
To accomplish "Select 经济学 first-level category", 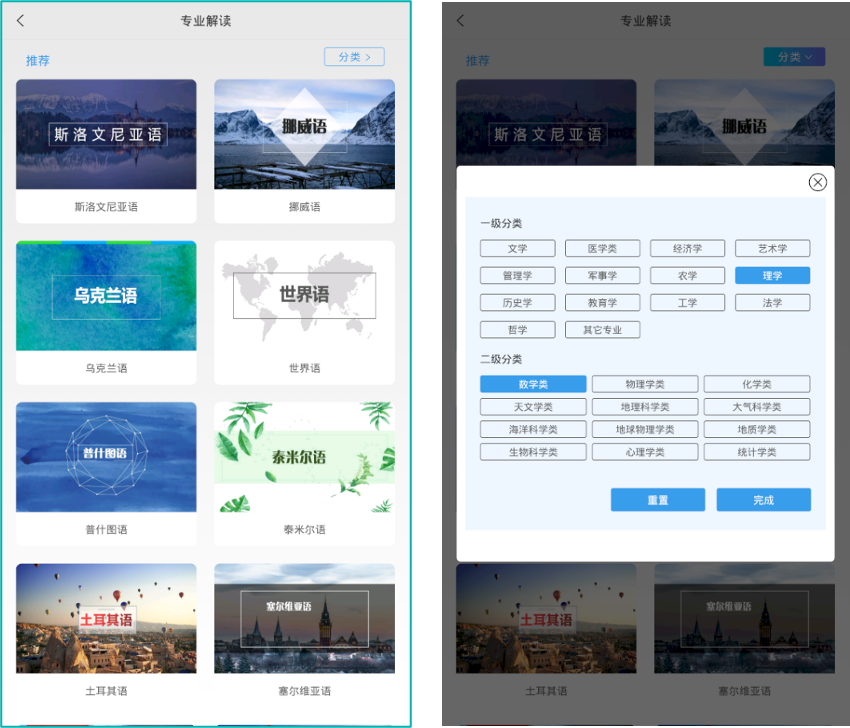I will click(687, 248).
